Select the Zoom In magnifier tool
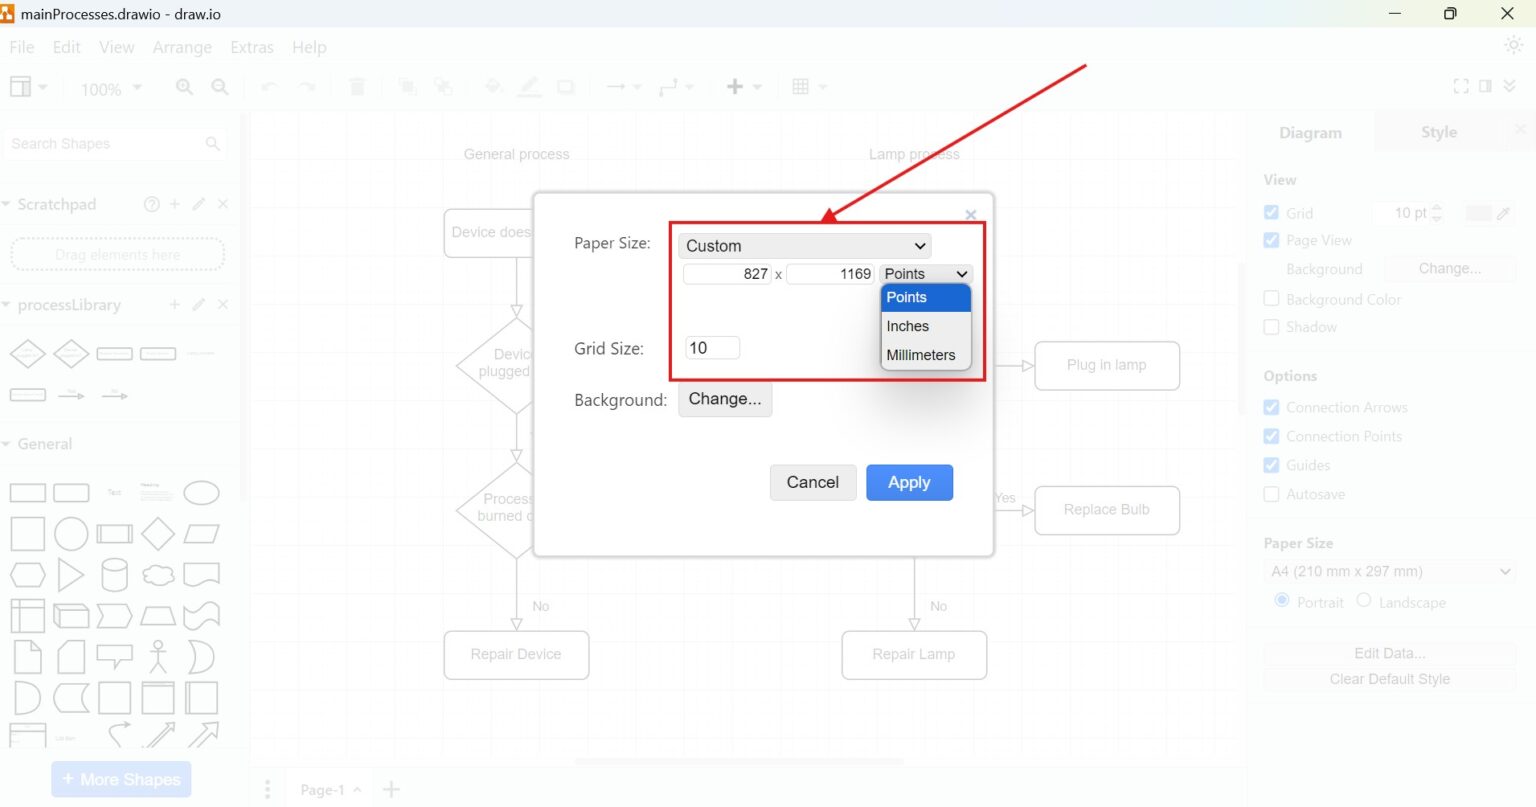Viewport: 1536px width, 807px height. [184, 87]
